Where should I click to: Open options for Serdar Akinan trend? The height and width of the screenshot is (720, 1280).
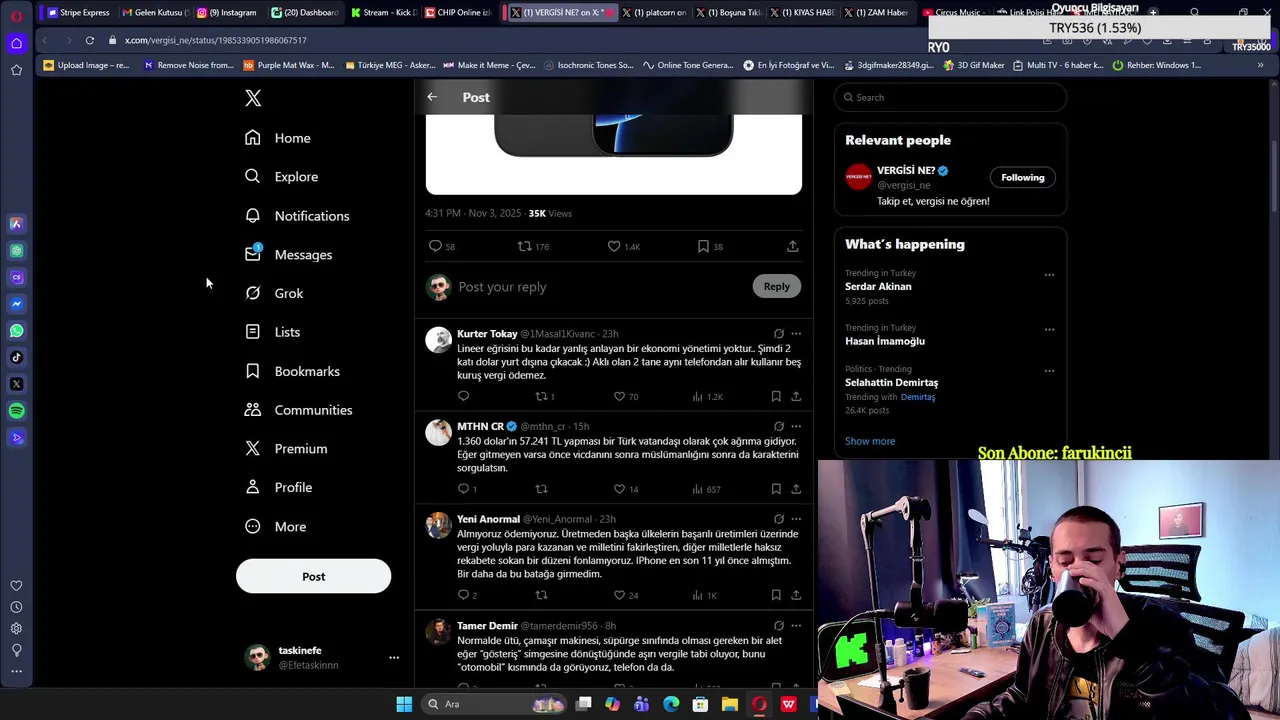pos(1049,275)
